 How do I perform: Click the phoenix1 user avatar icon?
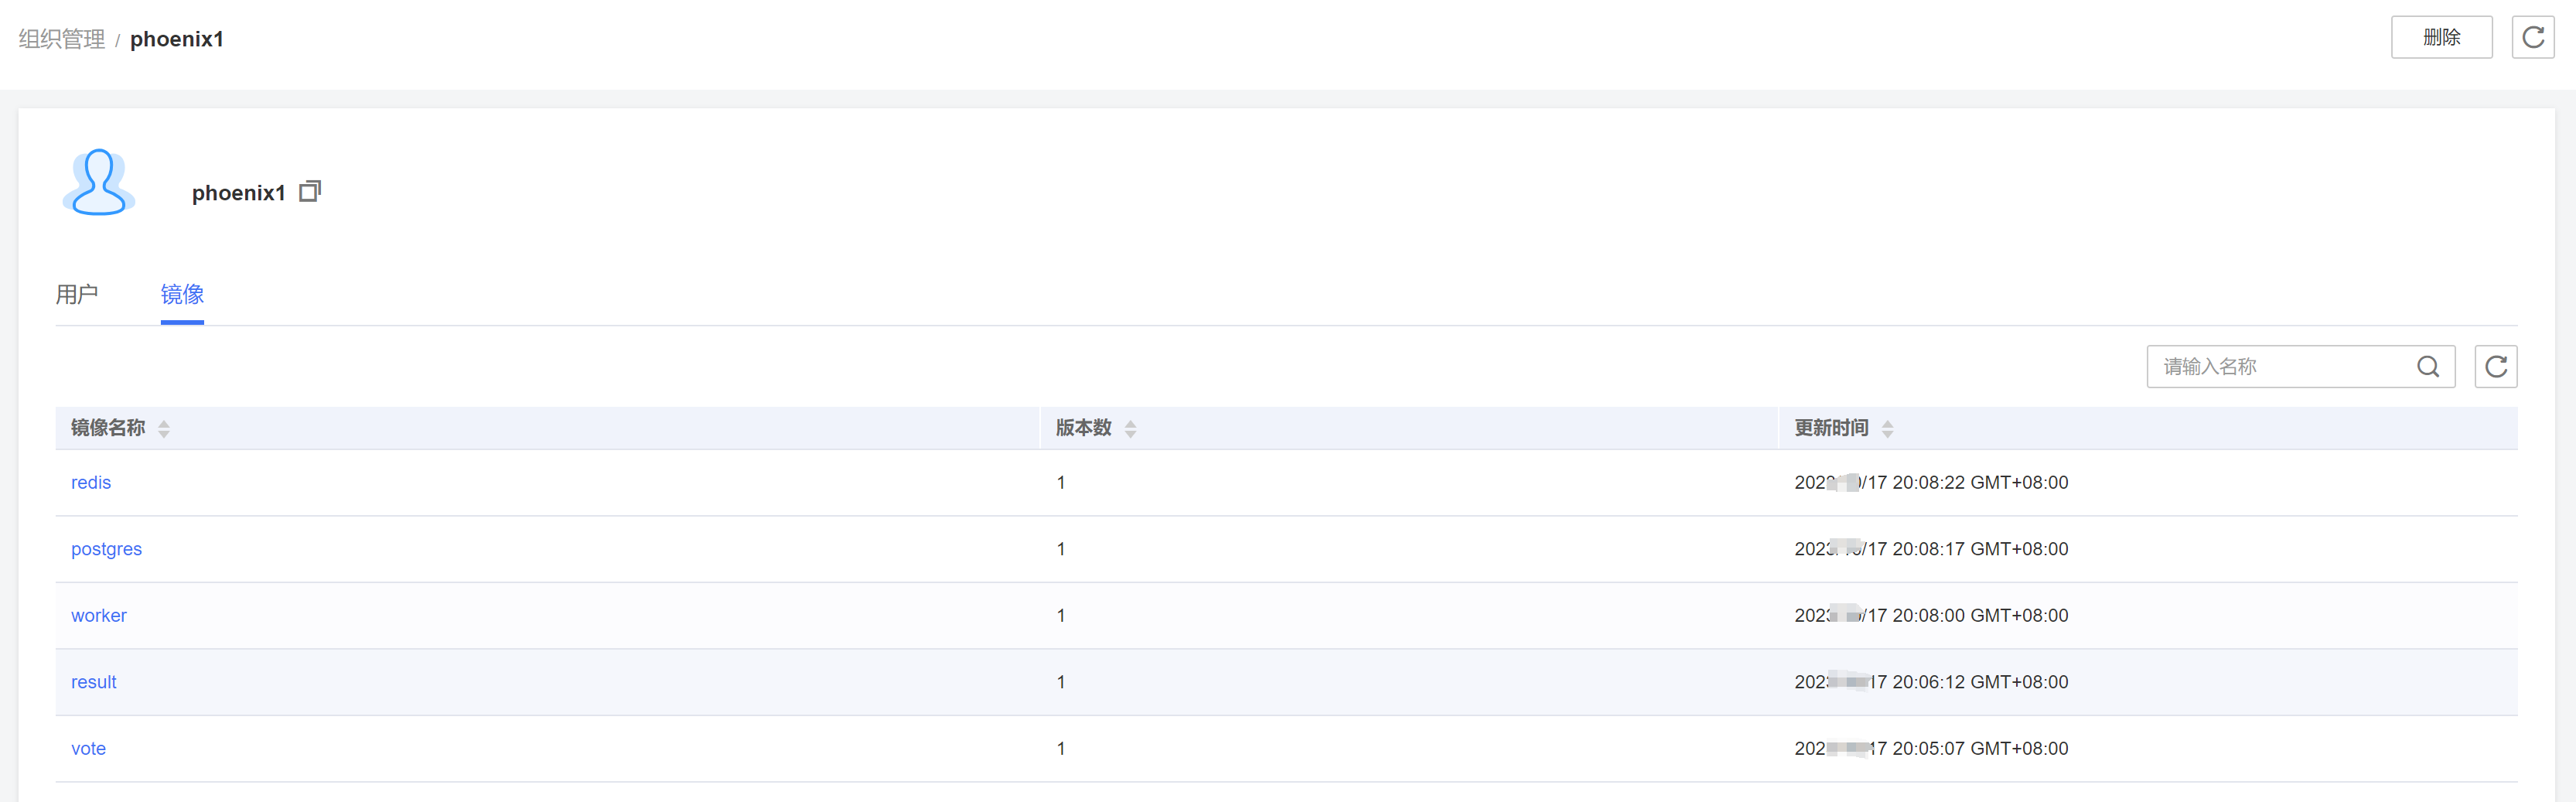point(98,183)
